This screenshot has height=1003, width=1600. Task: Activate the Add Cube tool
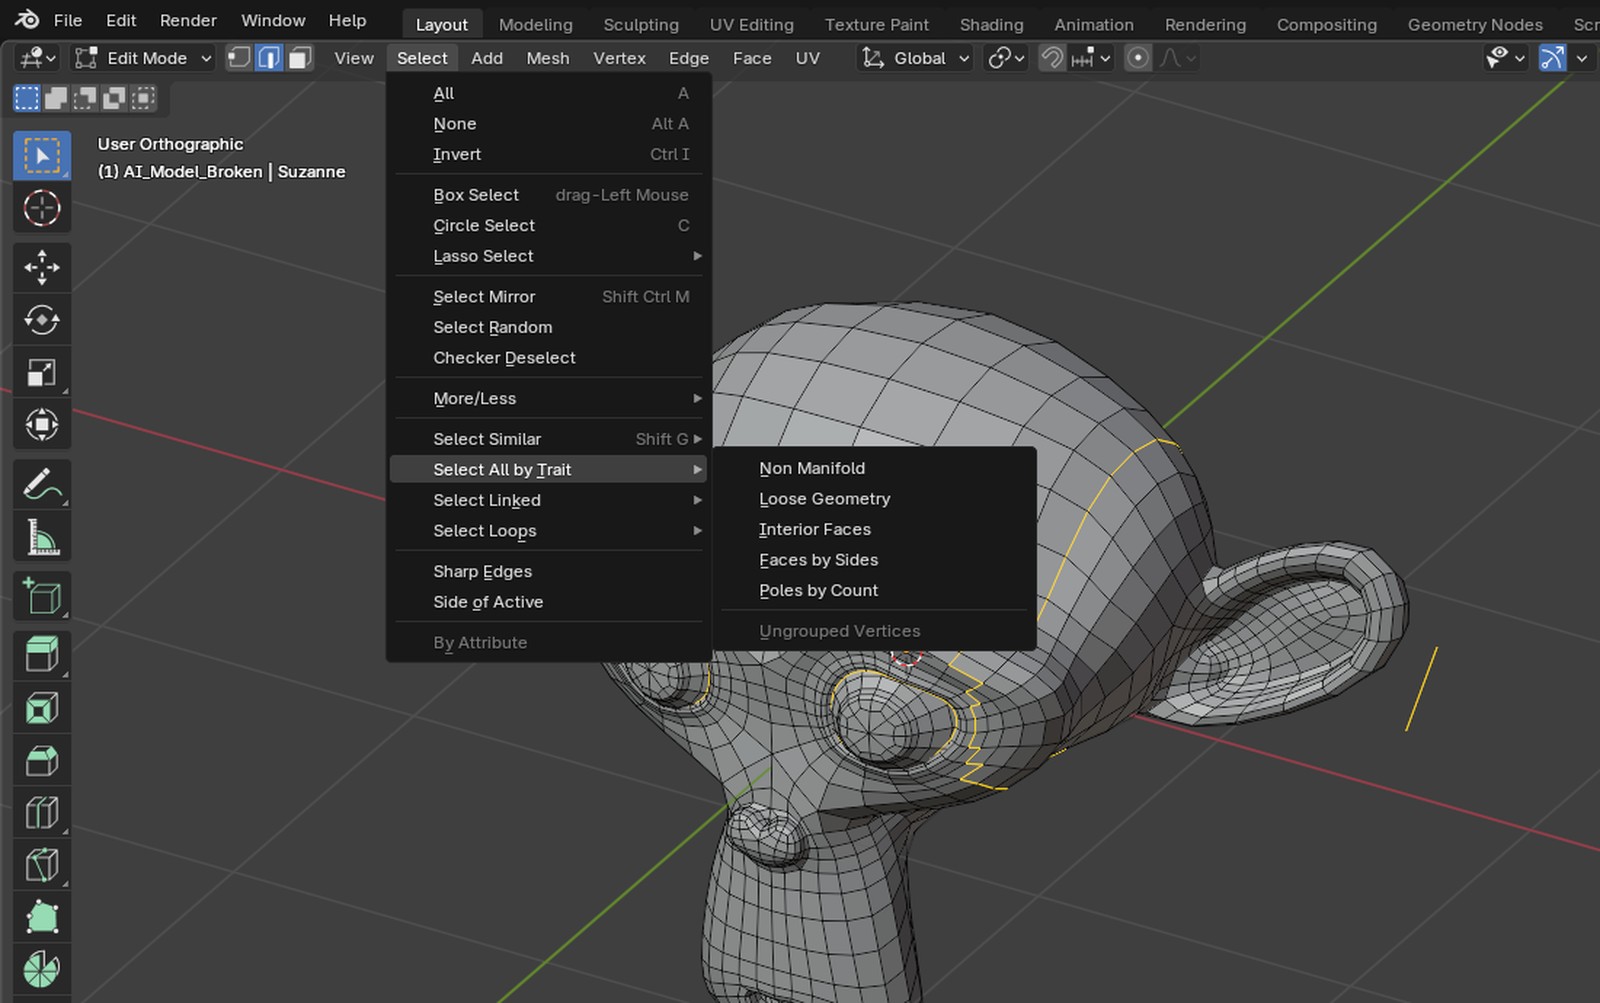click(x=42, y=597)
